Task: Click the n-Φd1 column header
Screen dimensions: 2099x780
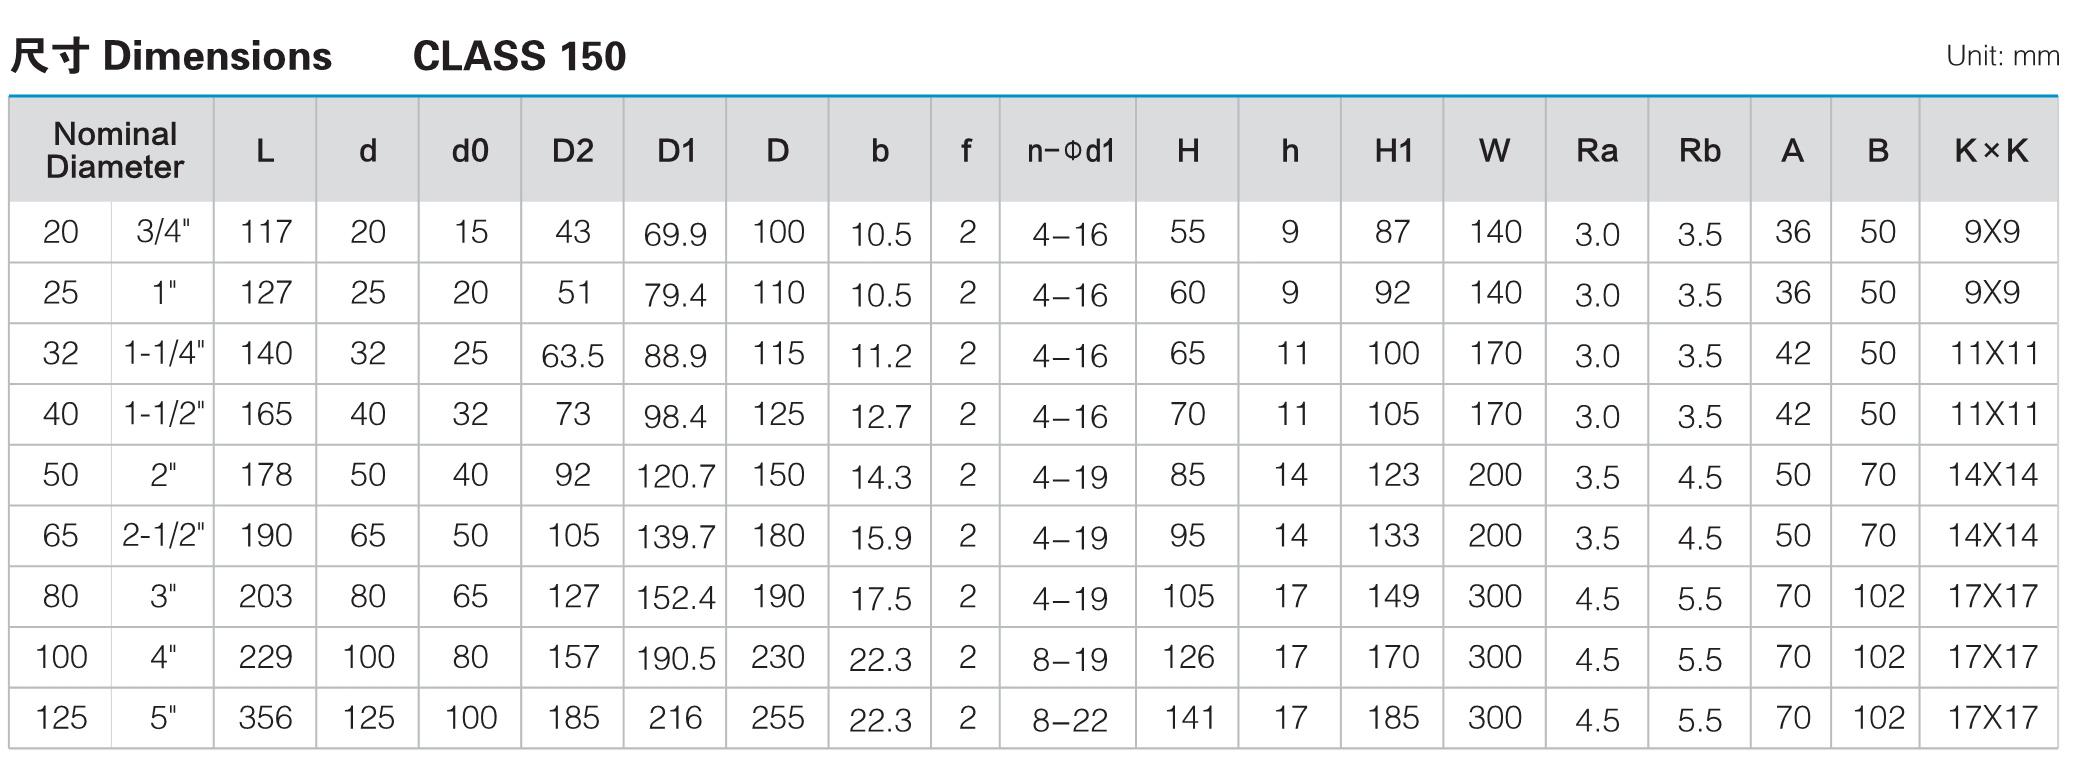Action: tap(1068, 150)
